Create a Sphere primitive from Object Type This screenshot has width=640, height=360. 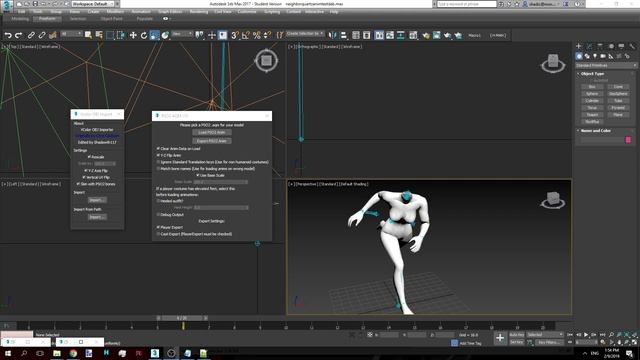coord(592,94)
